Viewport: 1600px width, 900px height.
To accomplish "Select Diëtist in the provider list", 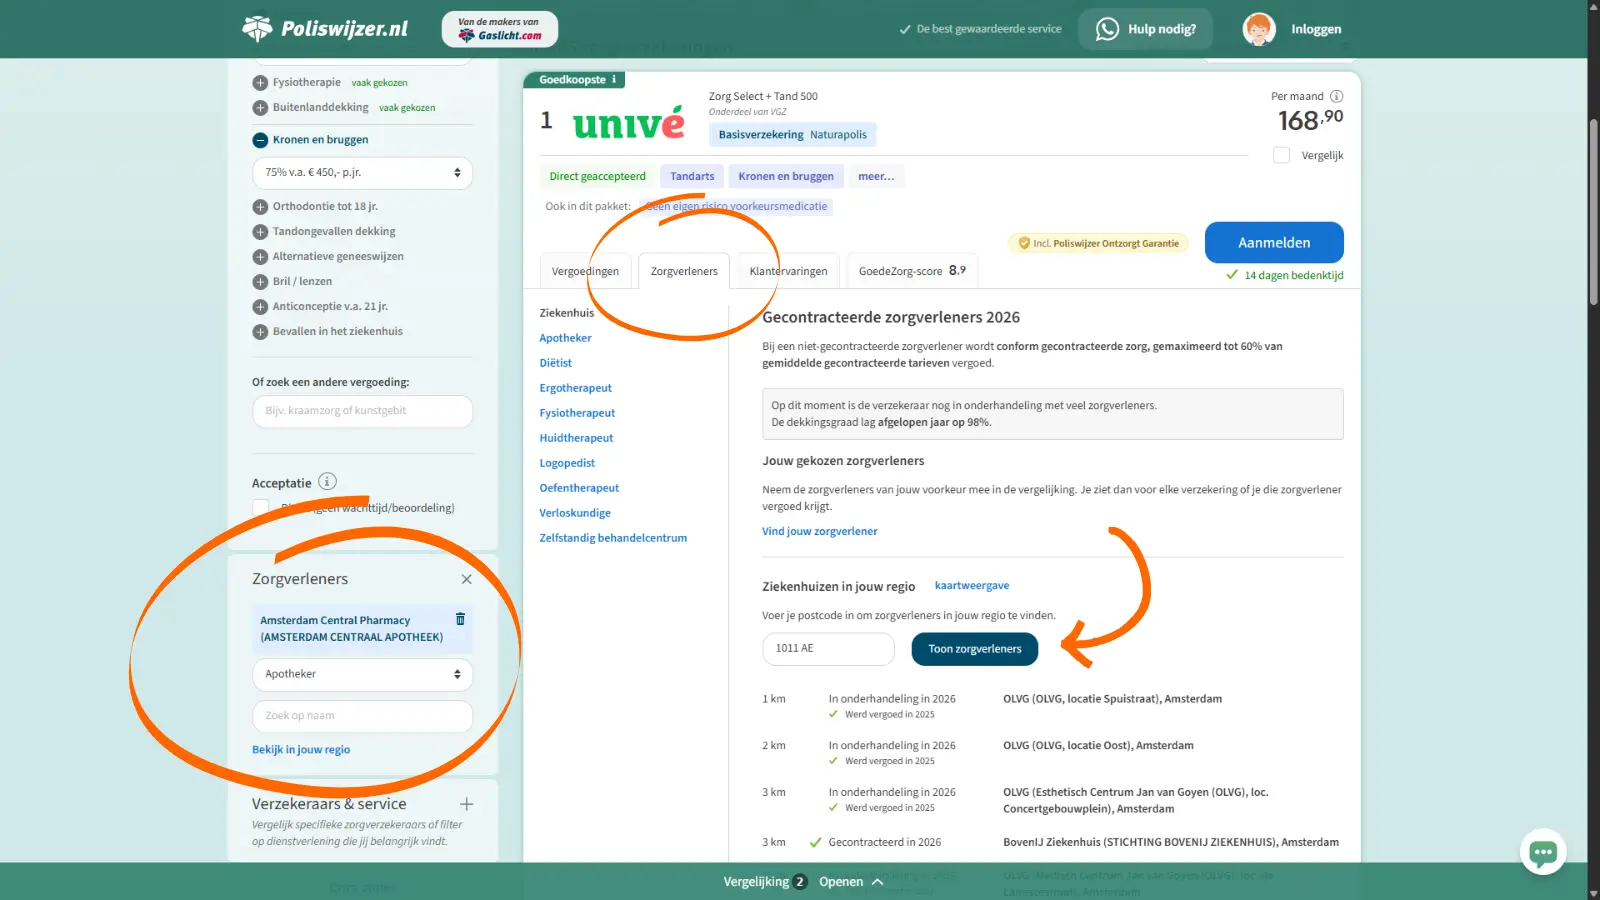I will (x=556, y=363).
